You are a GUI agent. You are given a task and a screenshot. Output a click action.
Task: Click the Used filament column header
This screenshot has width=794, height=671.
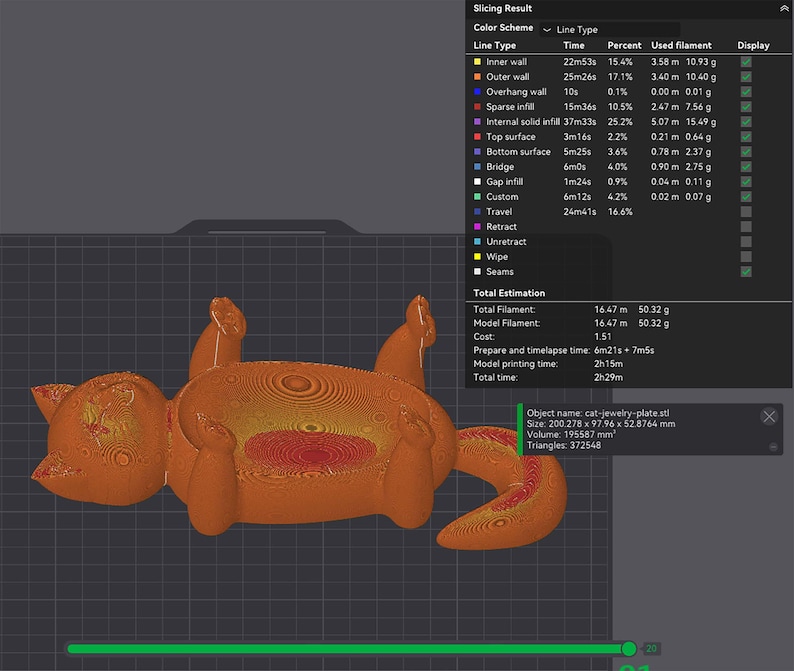[x=681, y=45]
